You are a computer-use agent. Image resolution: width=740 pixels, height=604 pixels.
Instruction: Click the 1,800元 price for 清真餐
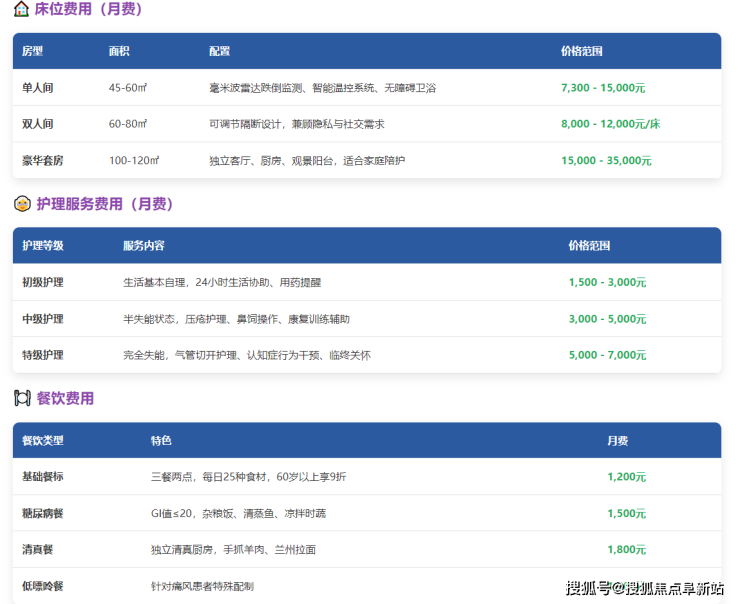point(626,549)
